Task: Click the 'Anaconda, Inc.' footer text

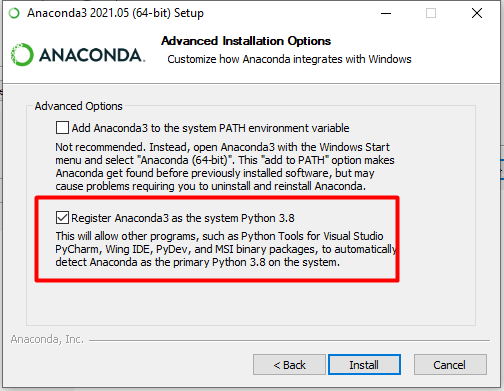Action: (x=47, y=339)
